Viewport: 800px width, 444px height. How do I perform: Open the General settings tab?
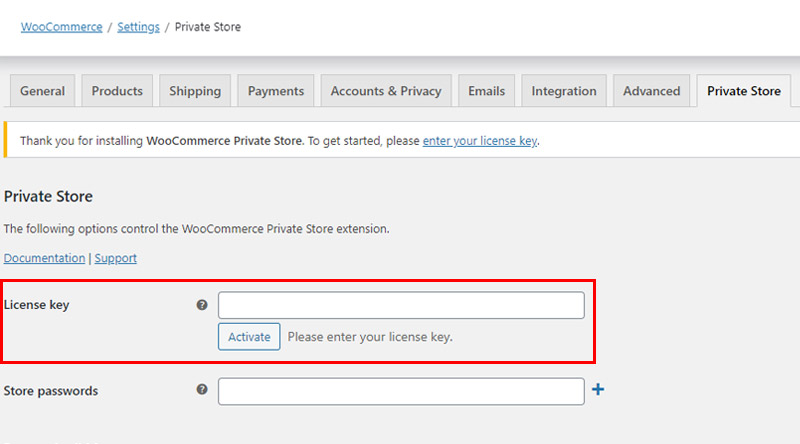tap(42, 91)
